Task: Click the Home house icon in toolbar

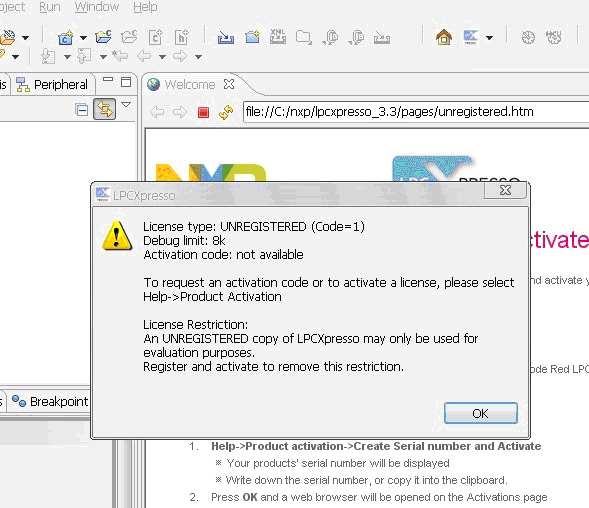Action: pyautogui.click(x=444, y=37)
